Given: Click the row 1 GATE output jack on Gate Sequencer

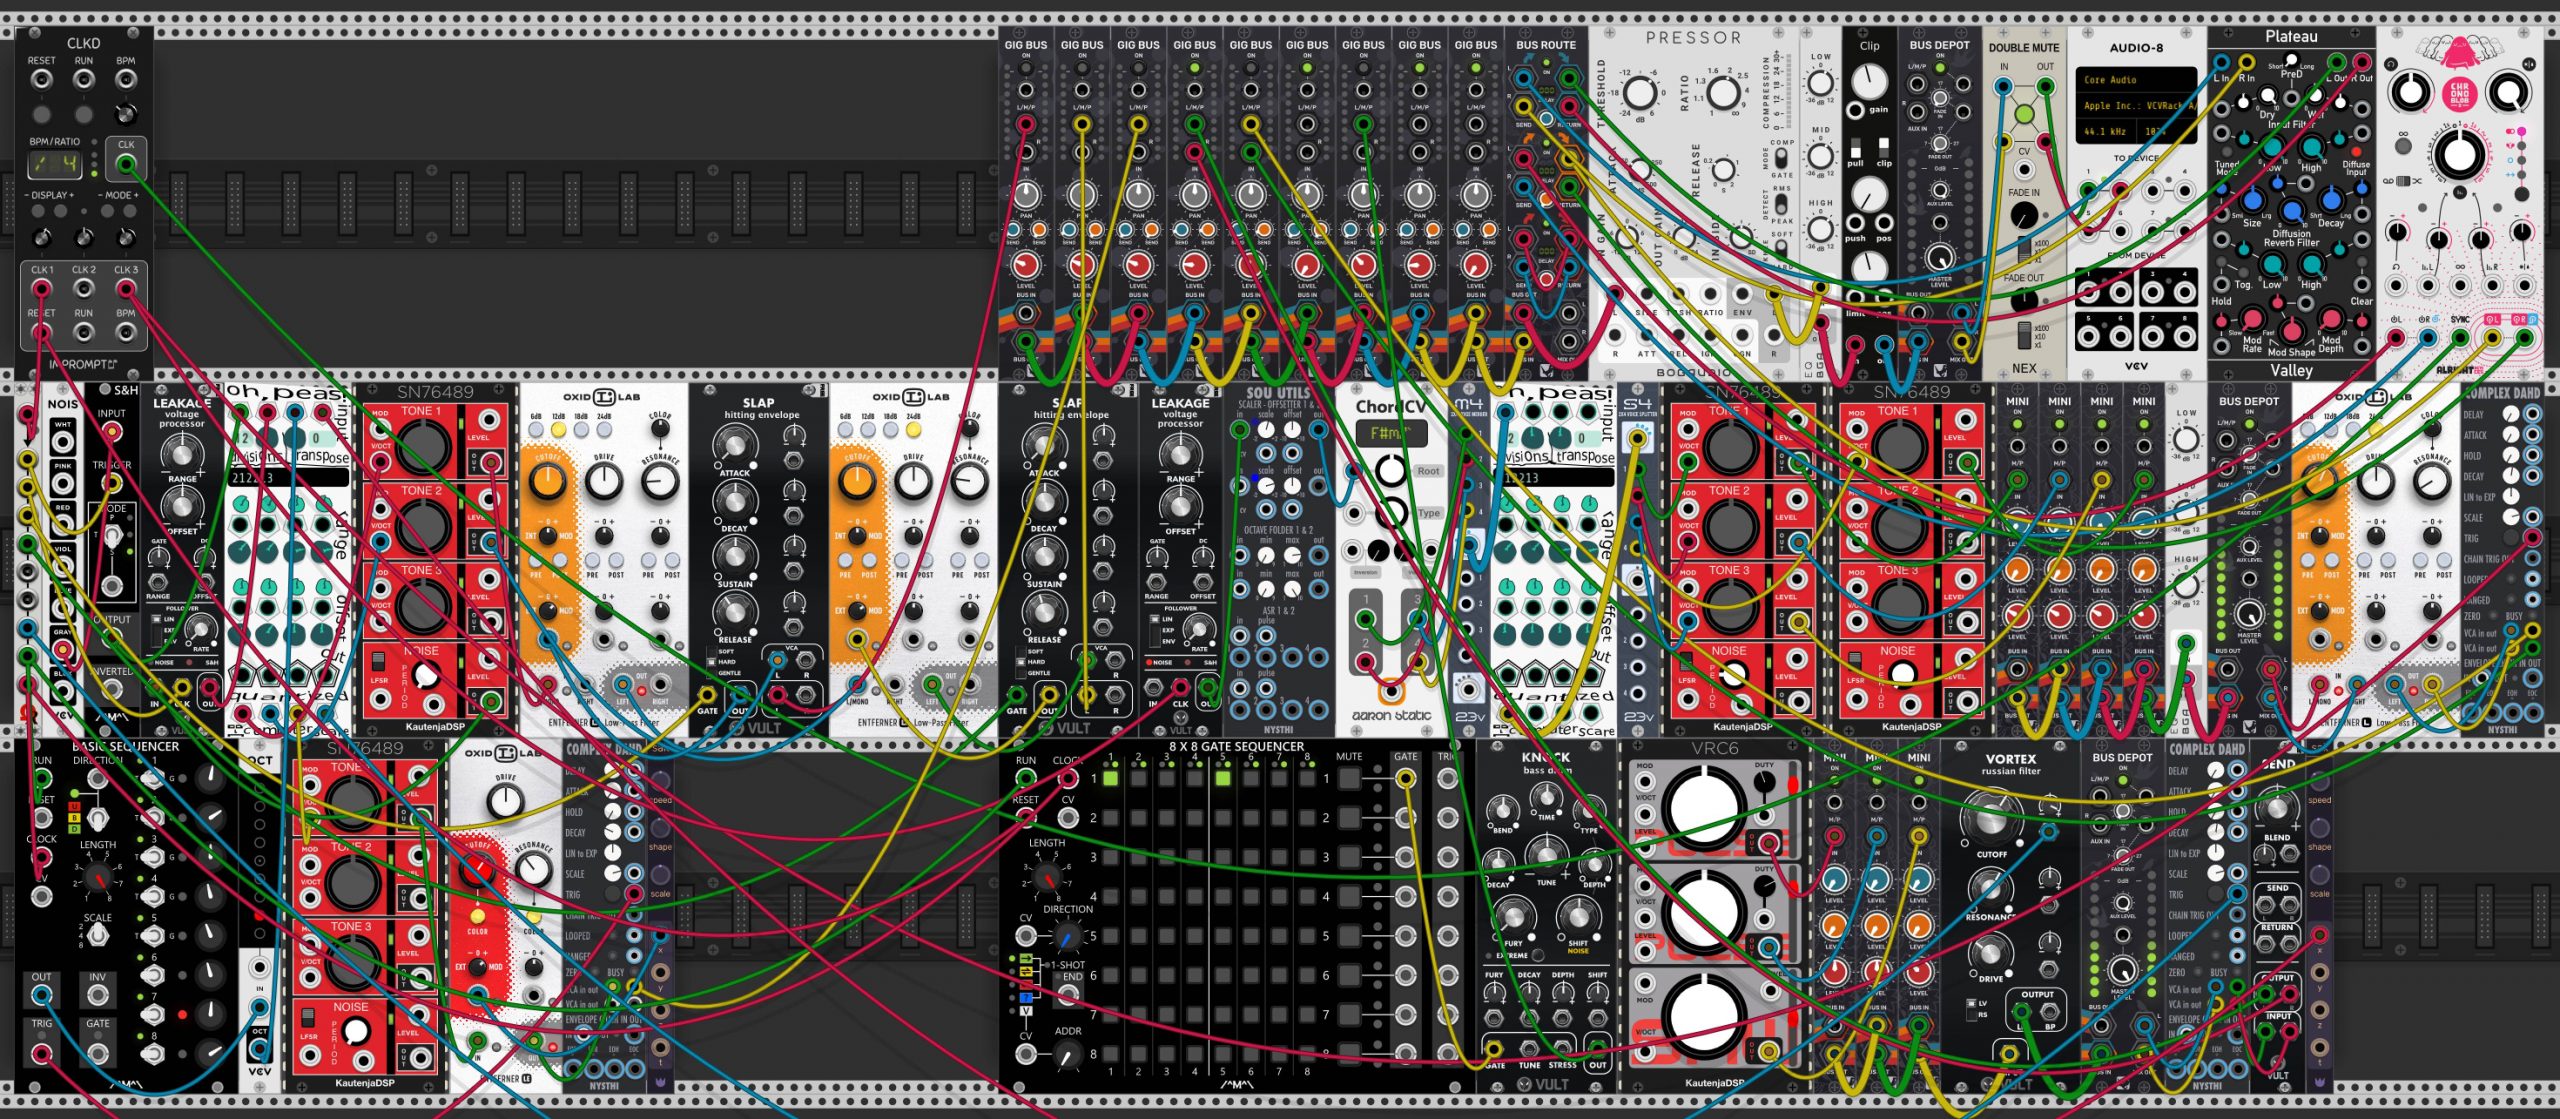Looking at the screenshot, I should coord(1405,778).
